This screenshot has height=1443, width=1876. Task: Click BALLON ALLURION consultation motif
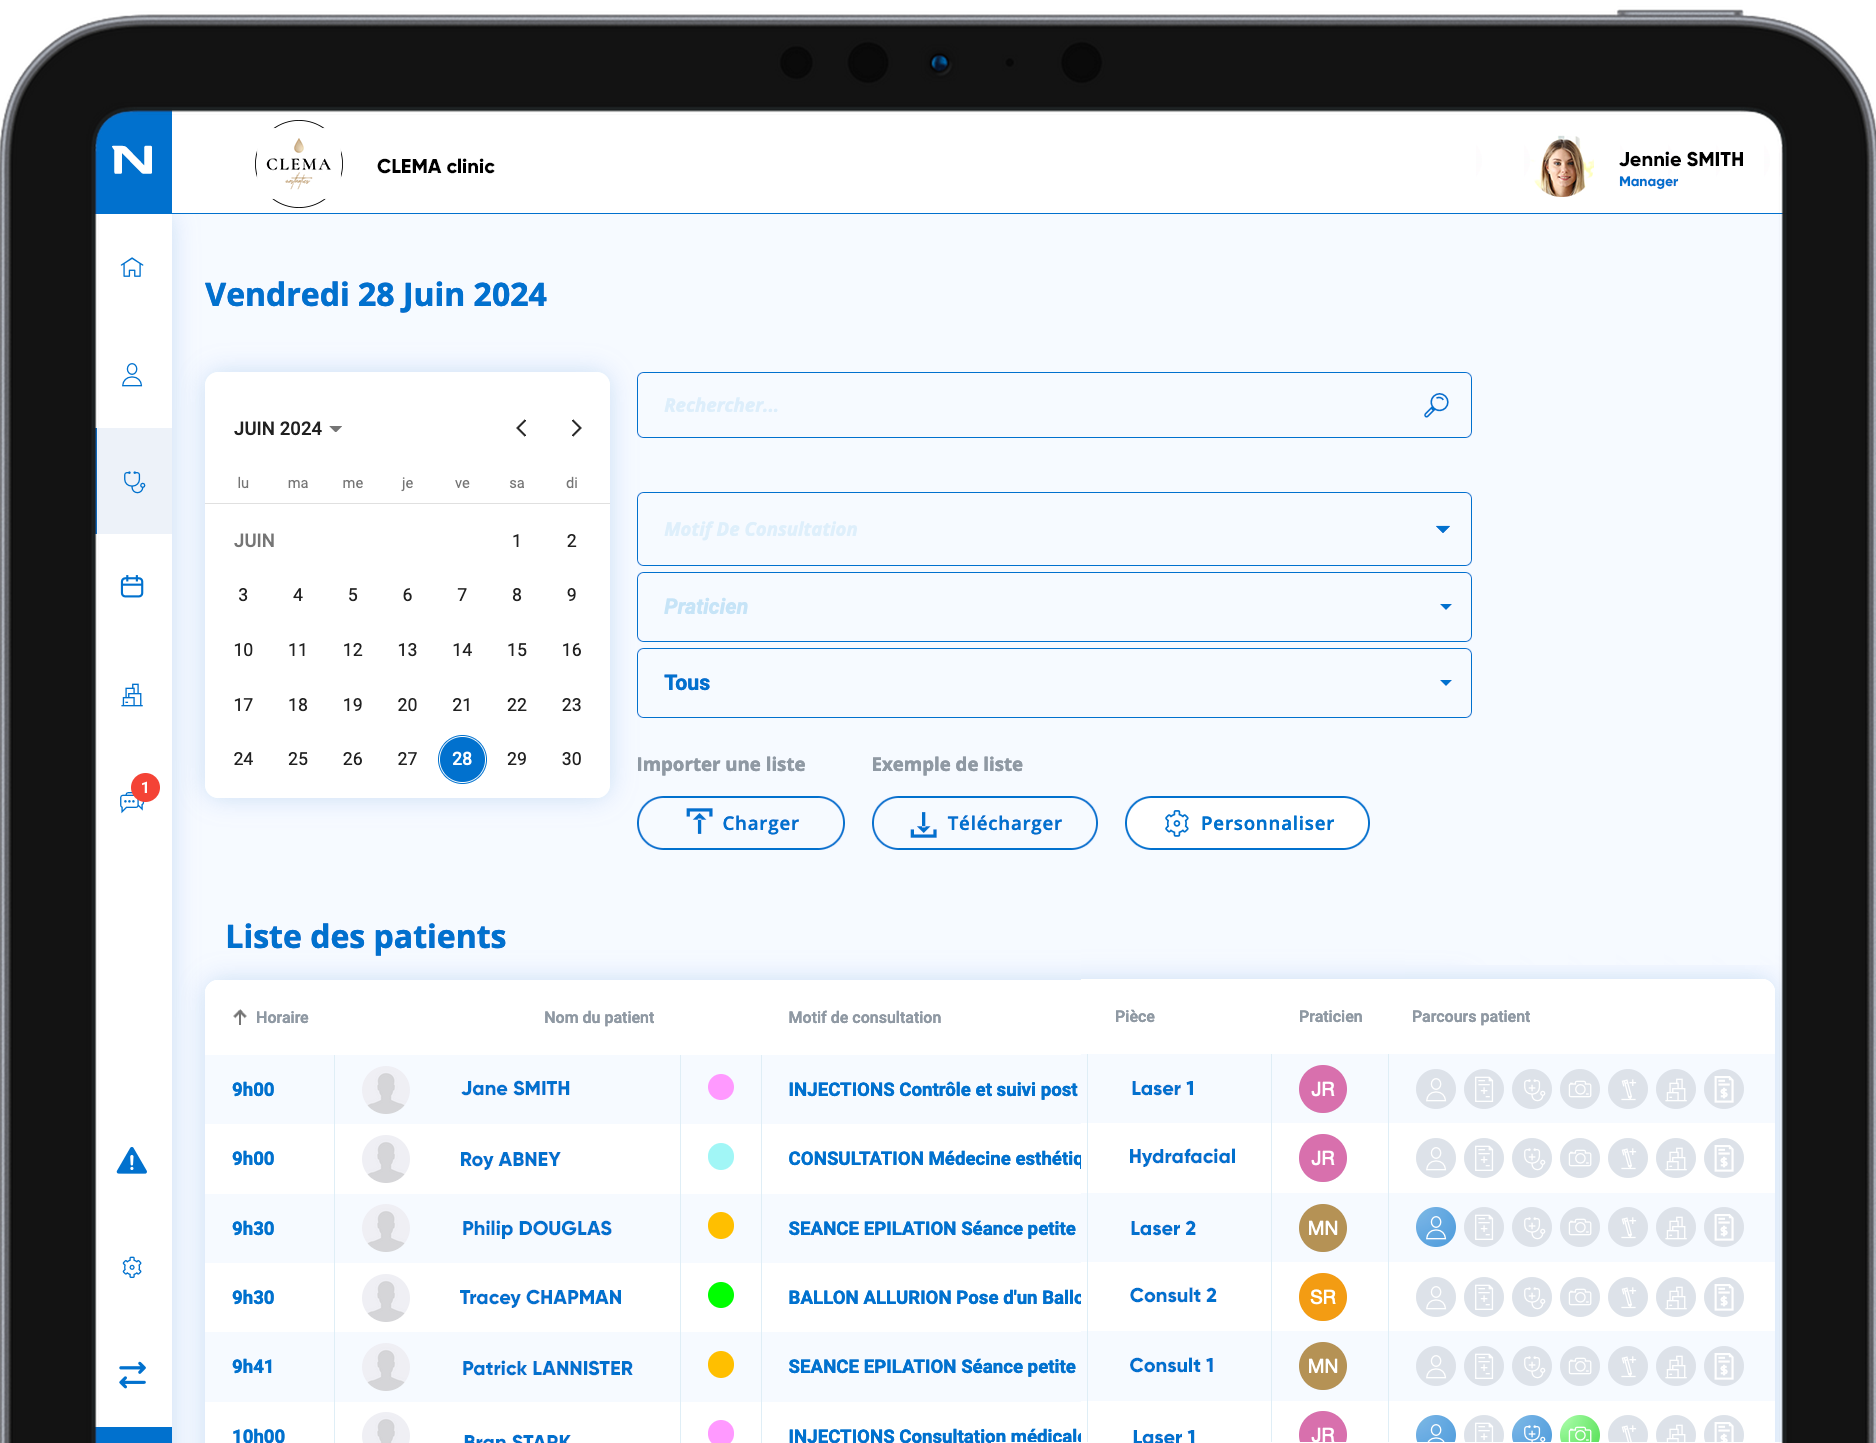coord(934,1297)
